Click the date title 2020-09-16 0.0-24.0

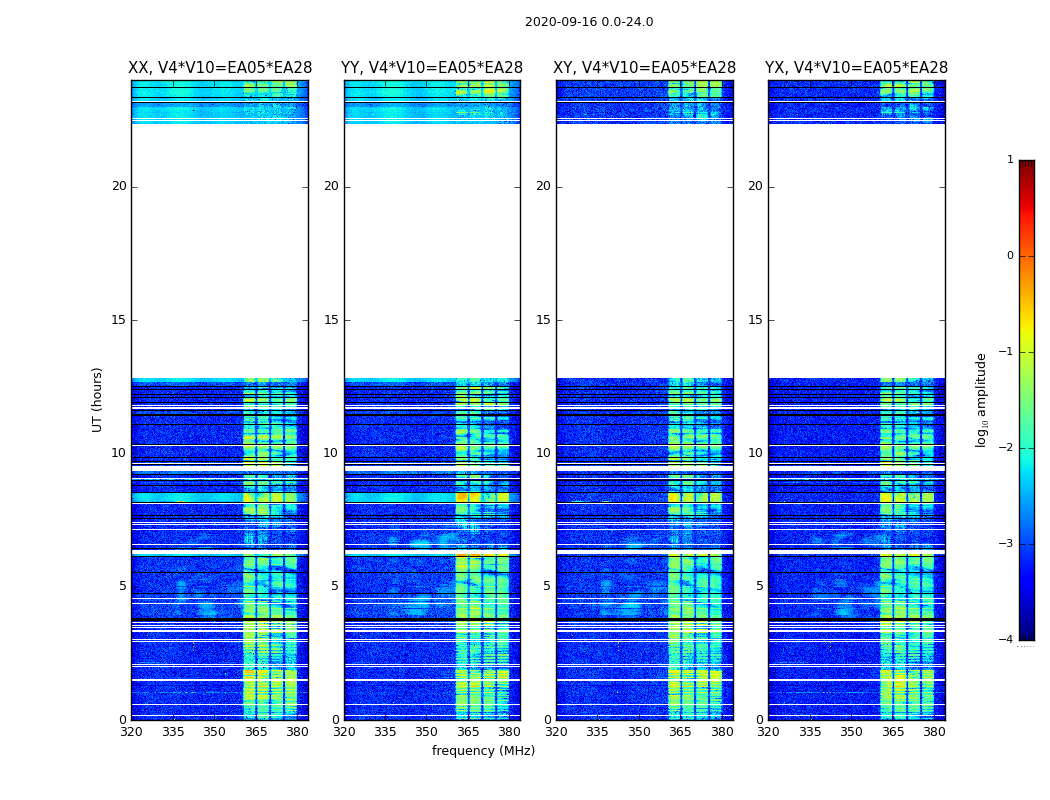tap(589, 22)
